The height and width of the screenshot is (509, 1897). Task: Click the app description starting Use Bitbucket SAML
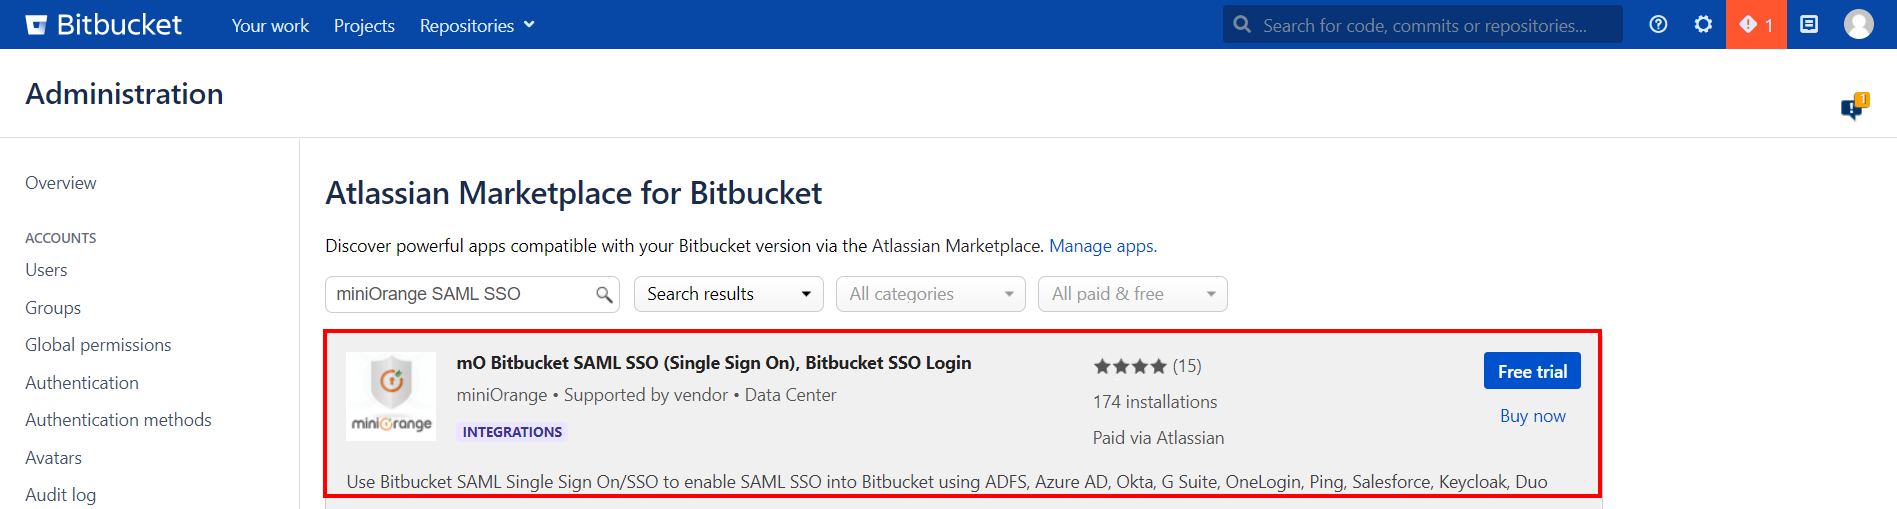pyautogui.click(x=947, y=482)
